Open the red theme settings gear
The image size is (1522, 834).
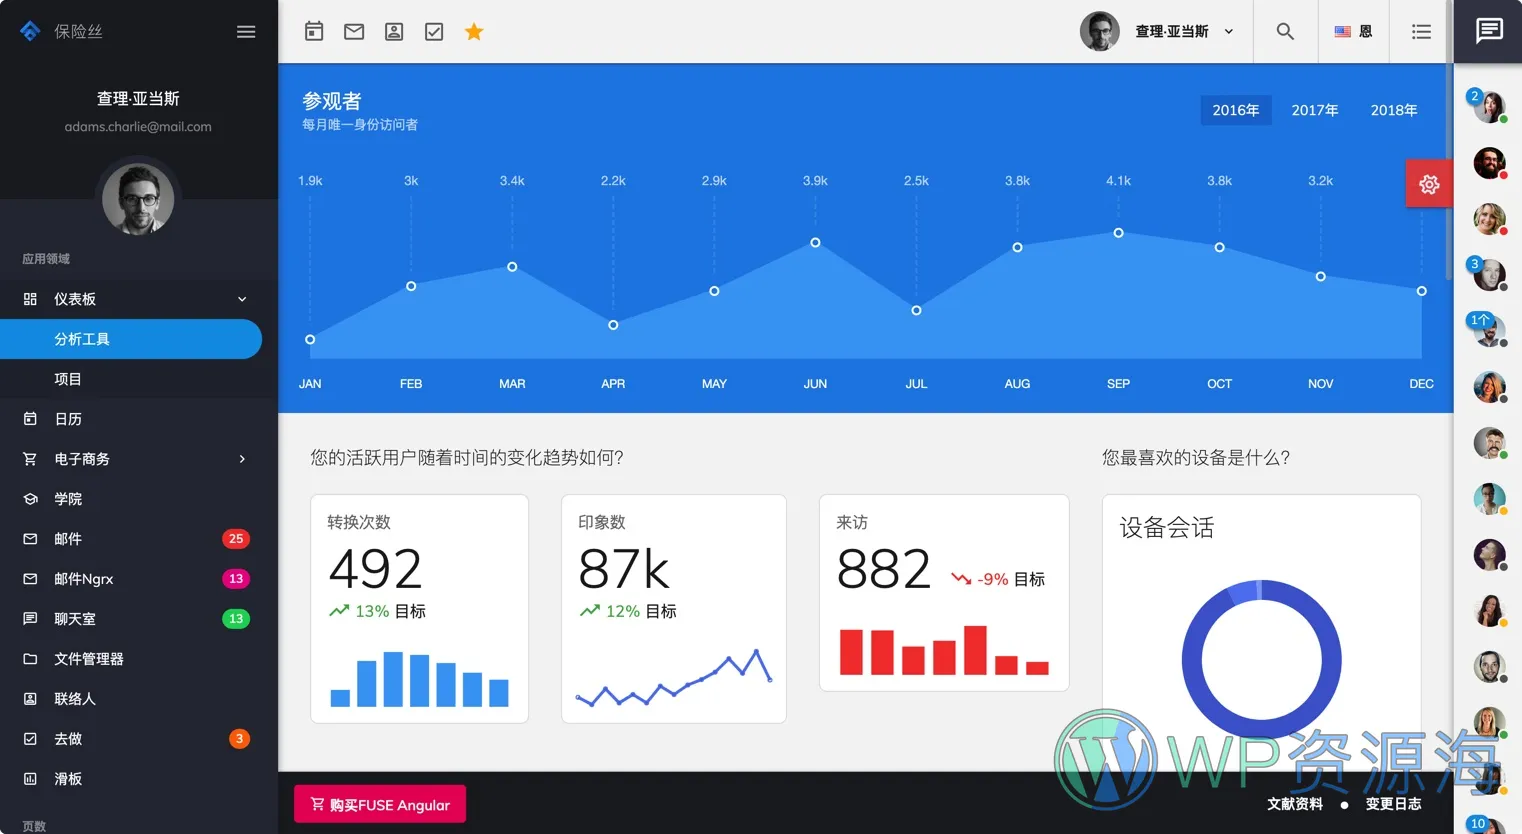pyautogui.click(x=1428, y=183)
